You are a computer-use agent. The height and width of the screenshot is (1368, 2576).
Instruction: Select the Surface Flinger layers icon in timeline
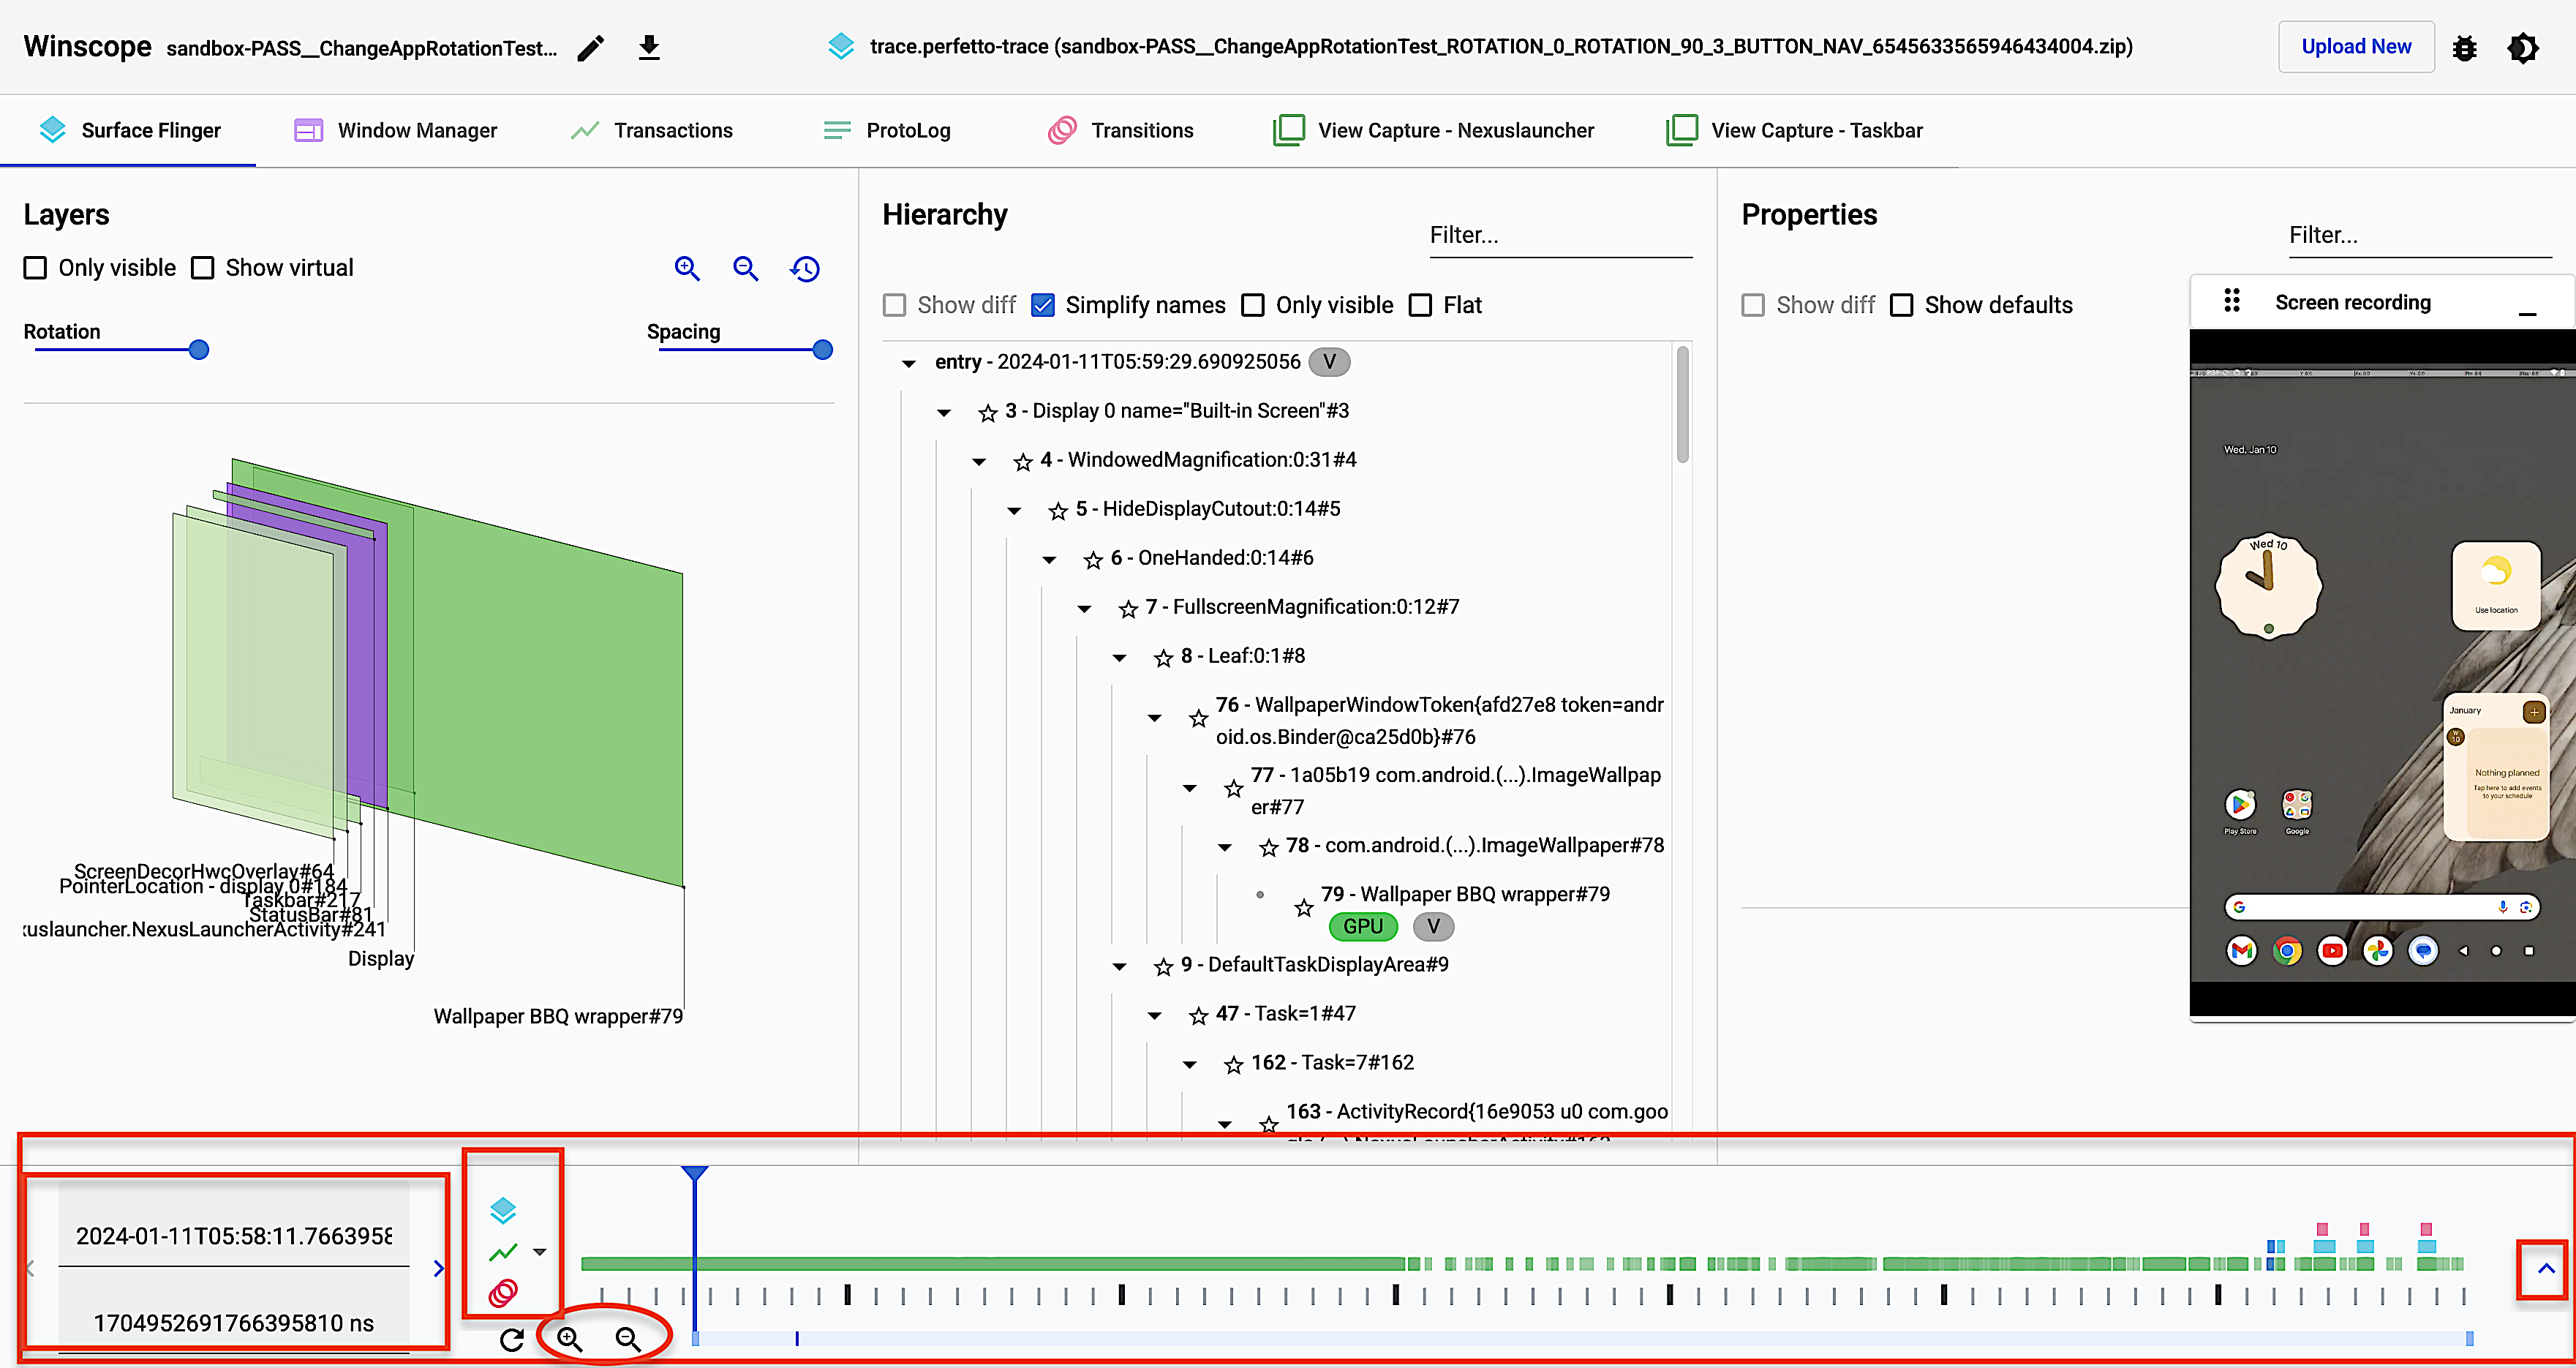click(x=504, y=1210)
